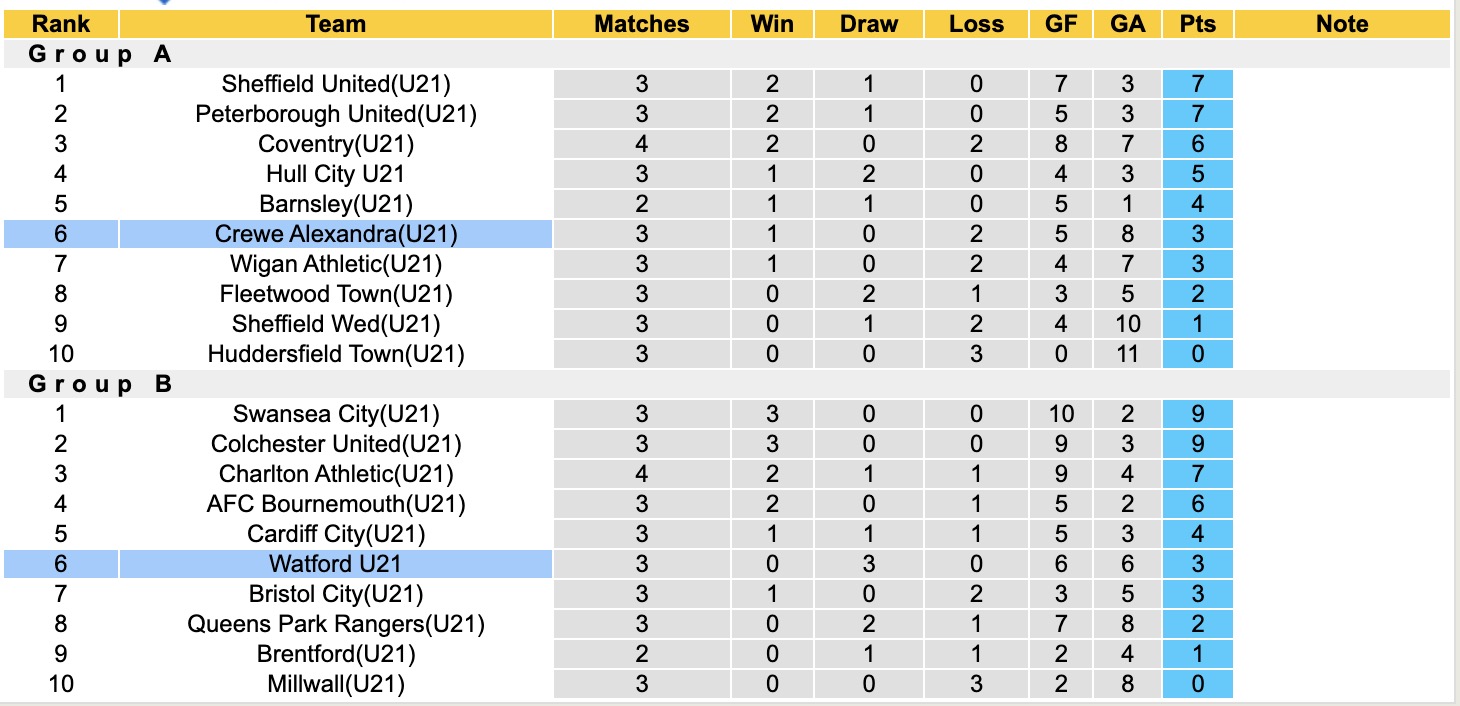This screenshot has width=1460, height=706.
Task: Click the Sheffield United(U21) team name
Action: click(x=336, y=84)
